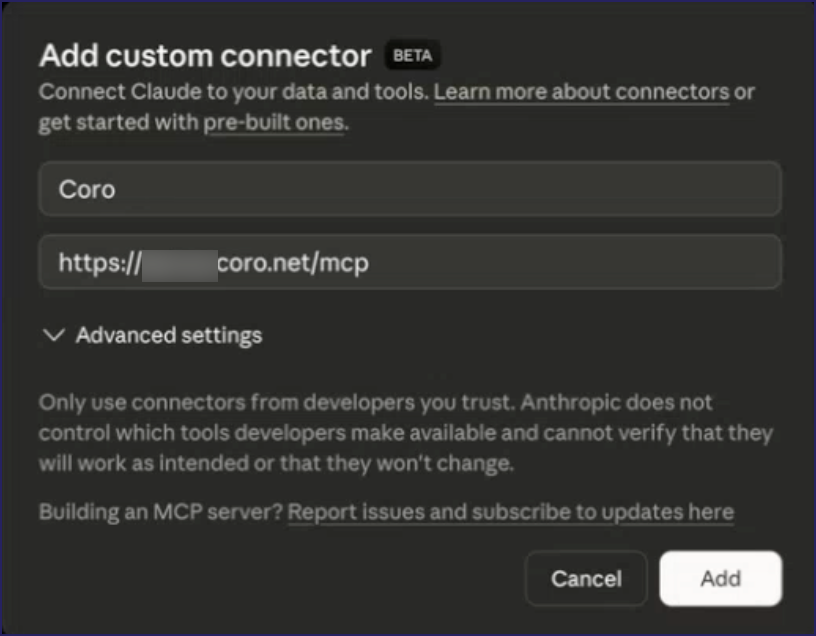Select the connector name field showing Coro
Screen dimensions: 816x636
point(408,188)
